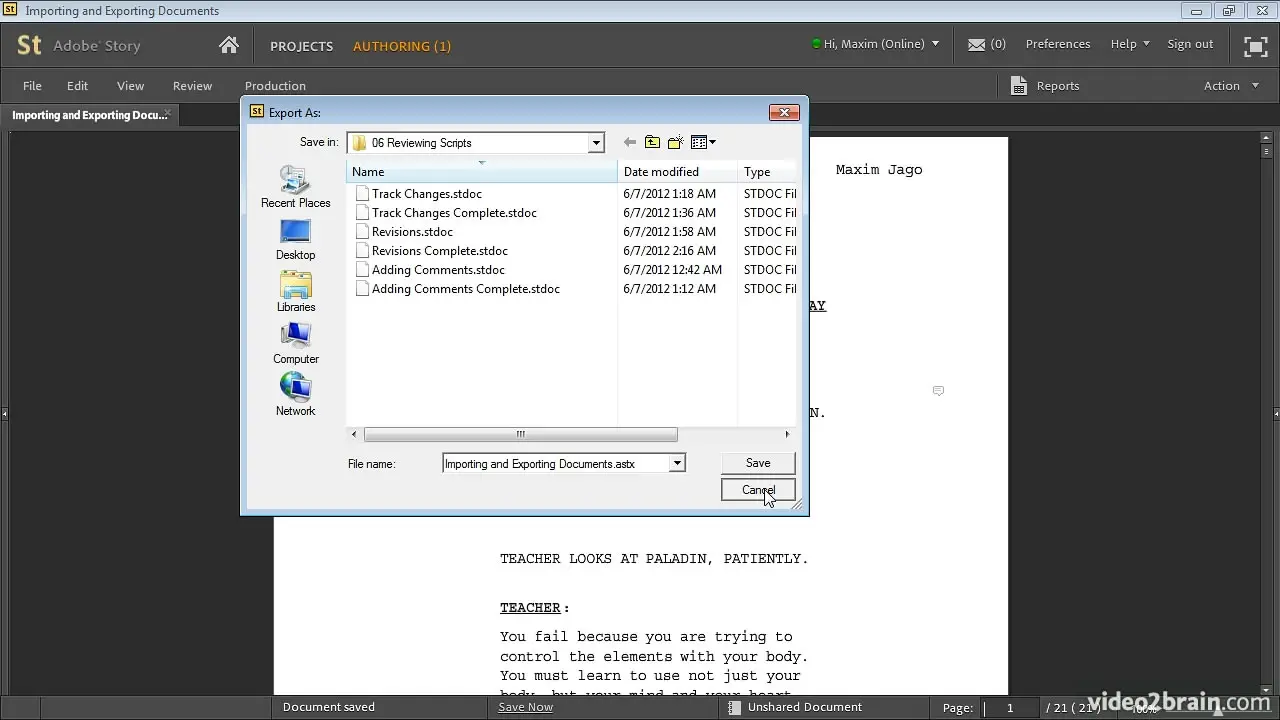1280x720 pixels.
Task: Open the Reports document icon
Action: pos(1019,86)
